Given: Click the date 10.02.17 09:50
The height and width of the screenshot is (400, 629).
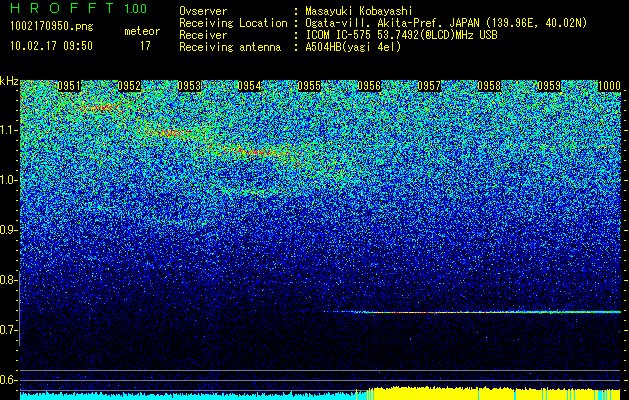Looking at the screenshot, I should coord(51,46).
